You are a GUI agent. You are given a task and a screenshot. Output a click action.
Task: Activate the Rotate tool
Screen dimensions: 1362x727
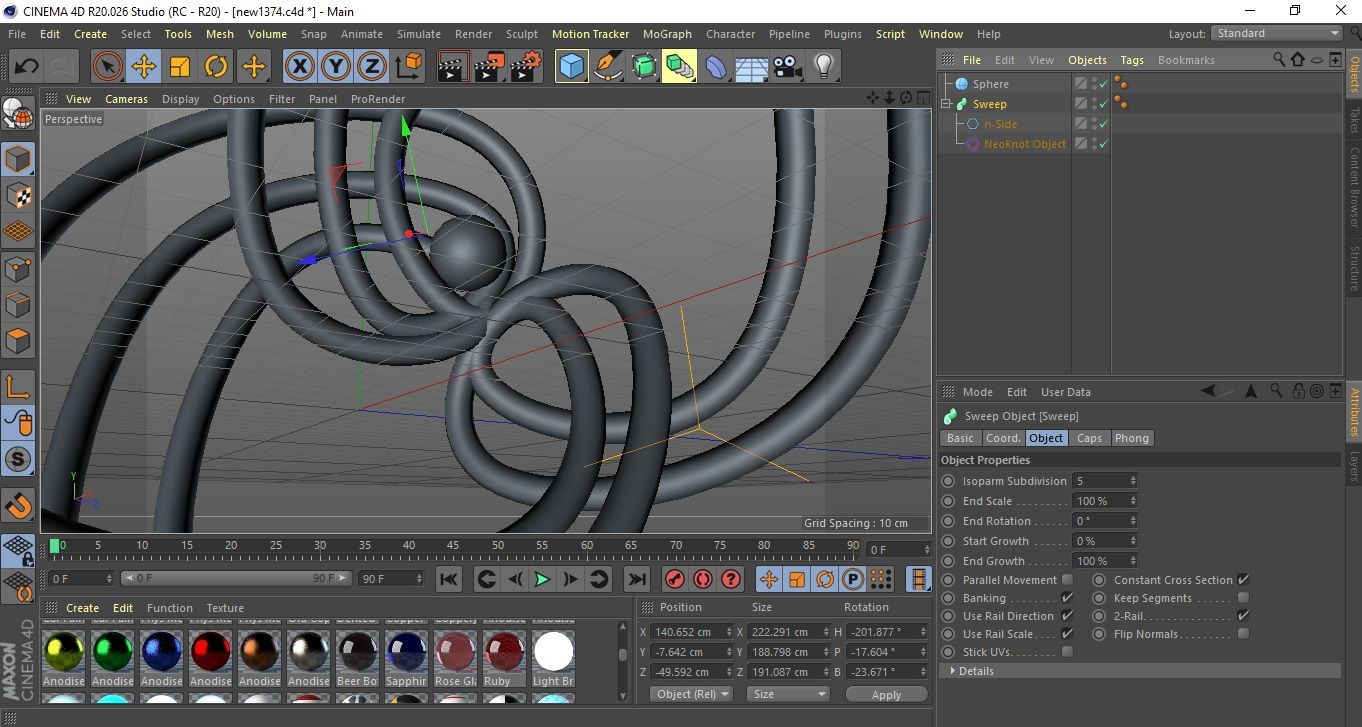tap(216, 67)
